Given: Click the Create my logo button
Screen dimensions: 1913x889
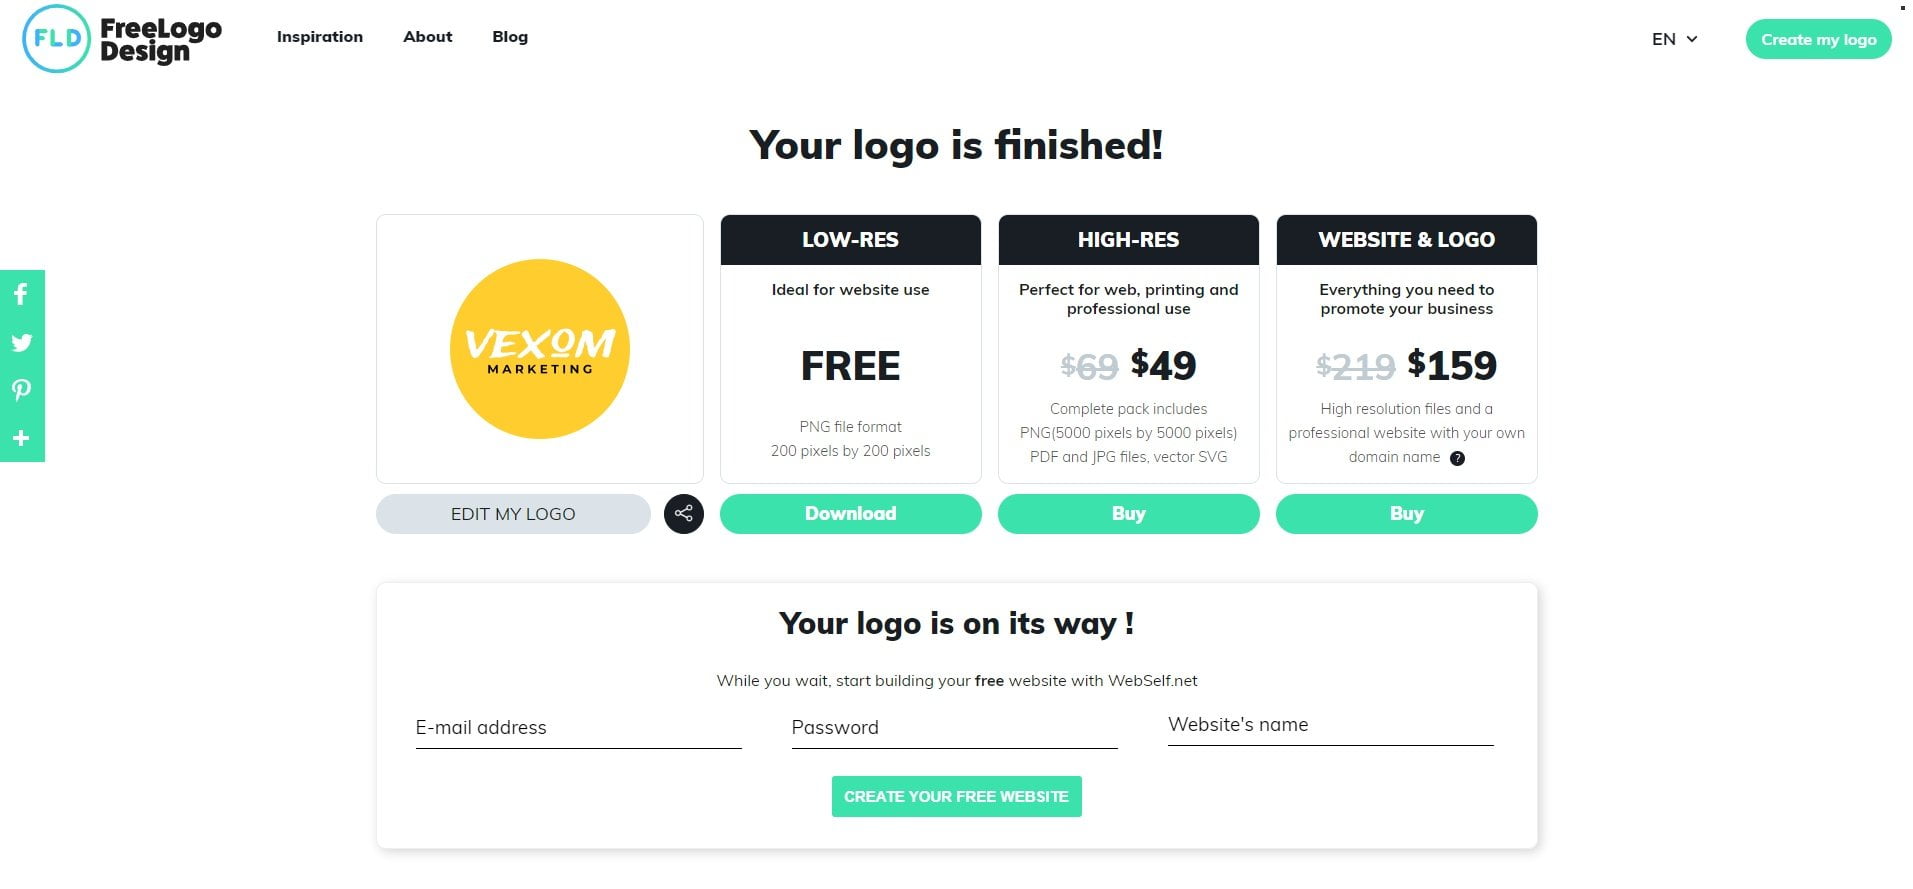Looking at the screenshot, I should tap(1818, 39).
